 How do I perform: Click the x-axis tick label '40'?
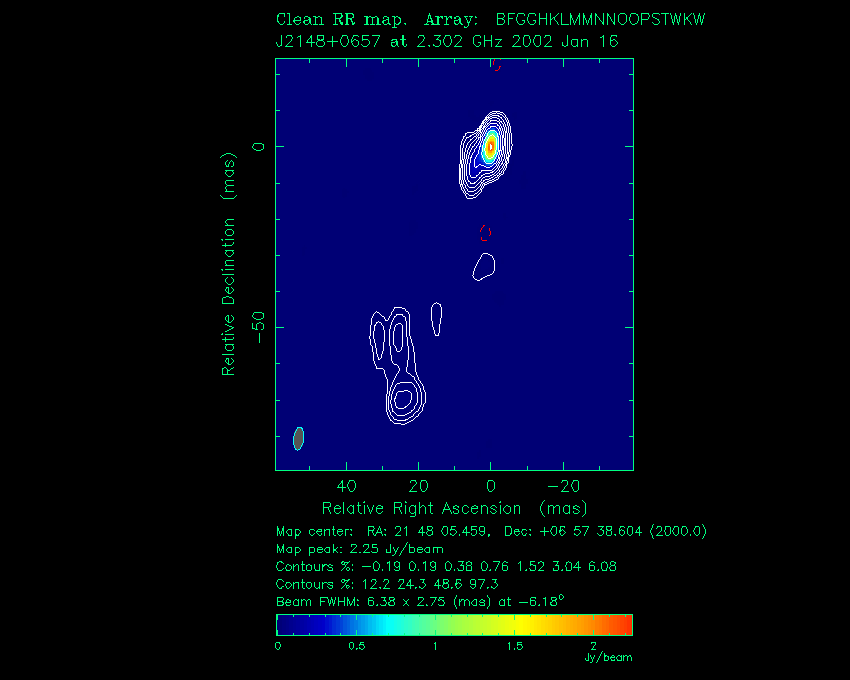coord(346,486)
